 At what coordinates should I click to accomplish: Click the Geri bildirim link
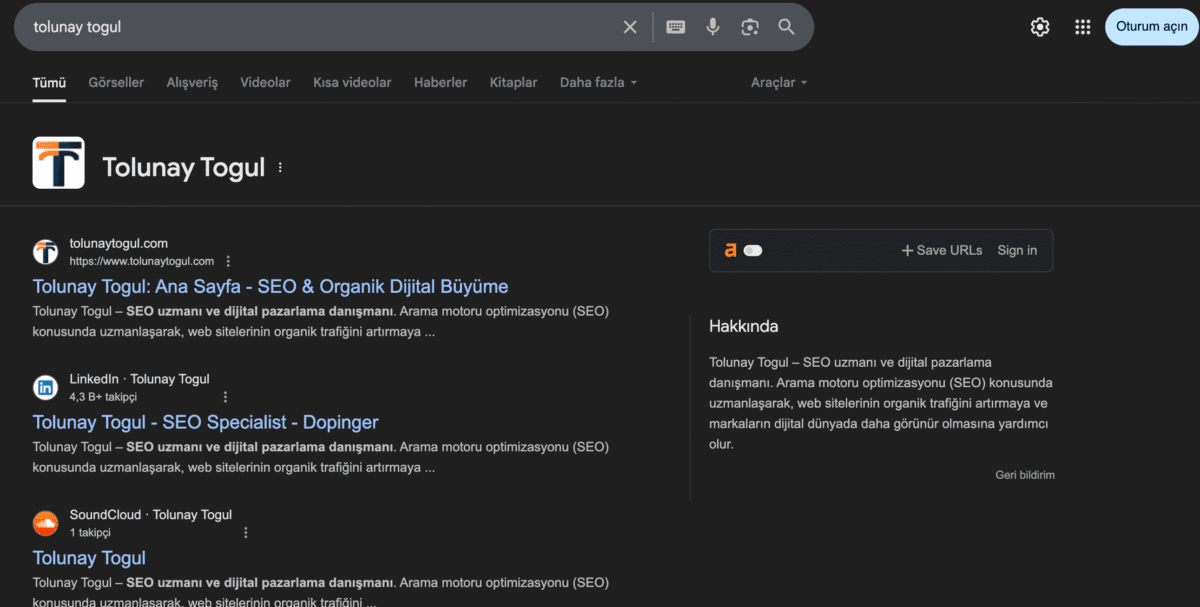(1025, 475)
